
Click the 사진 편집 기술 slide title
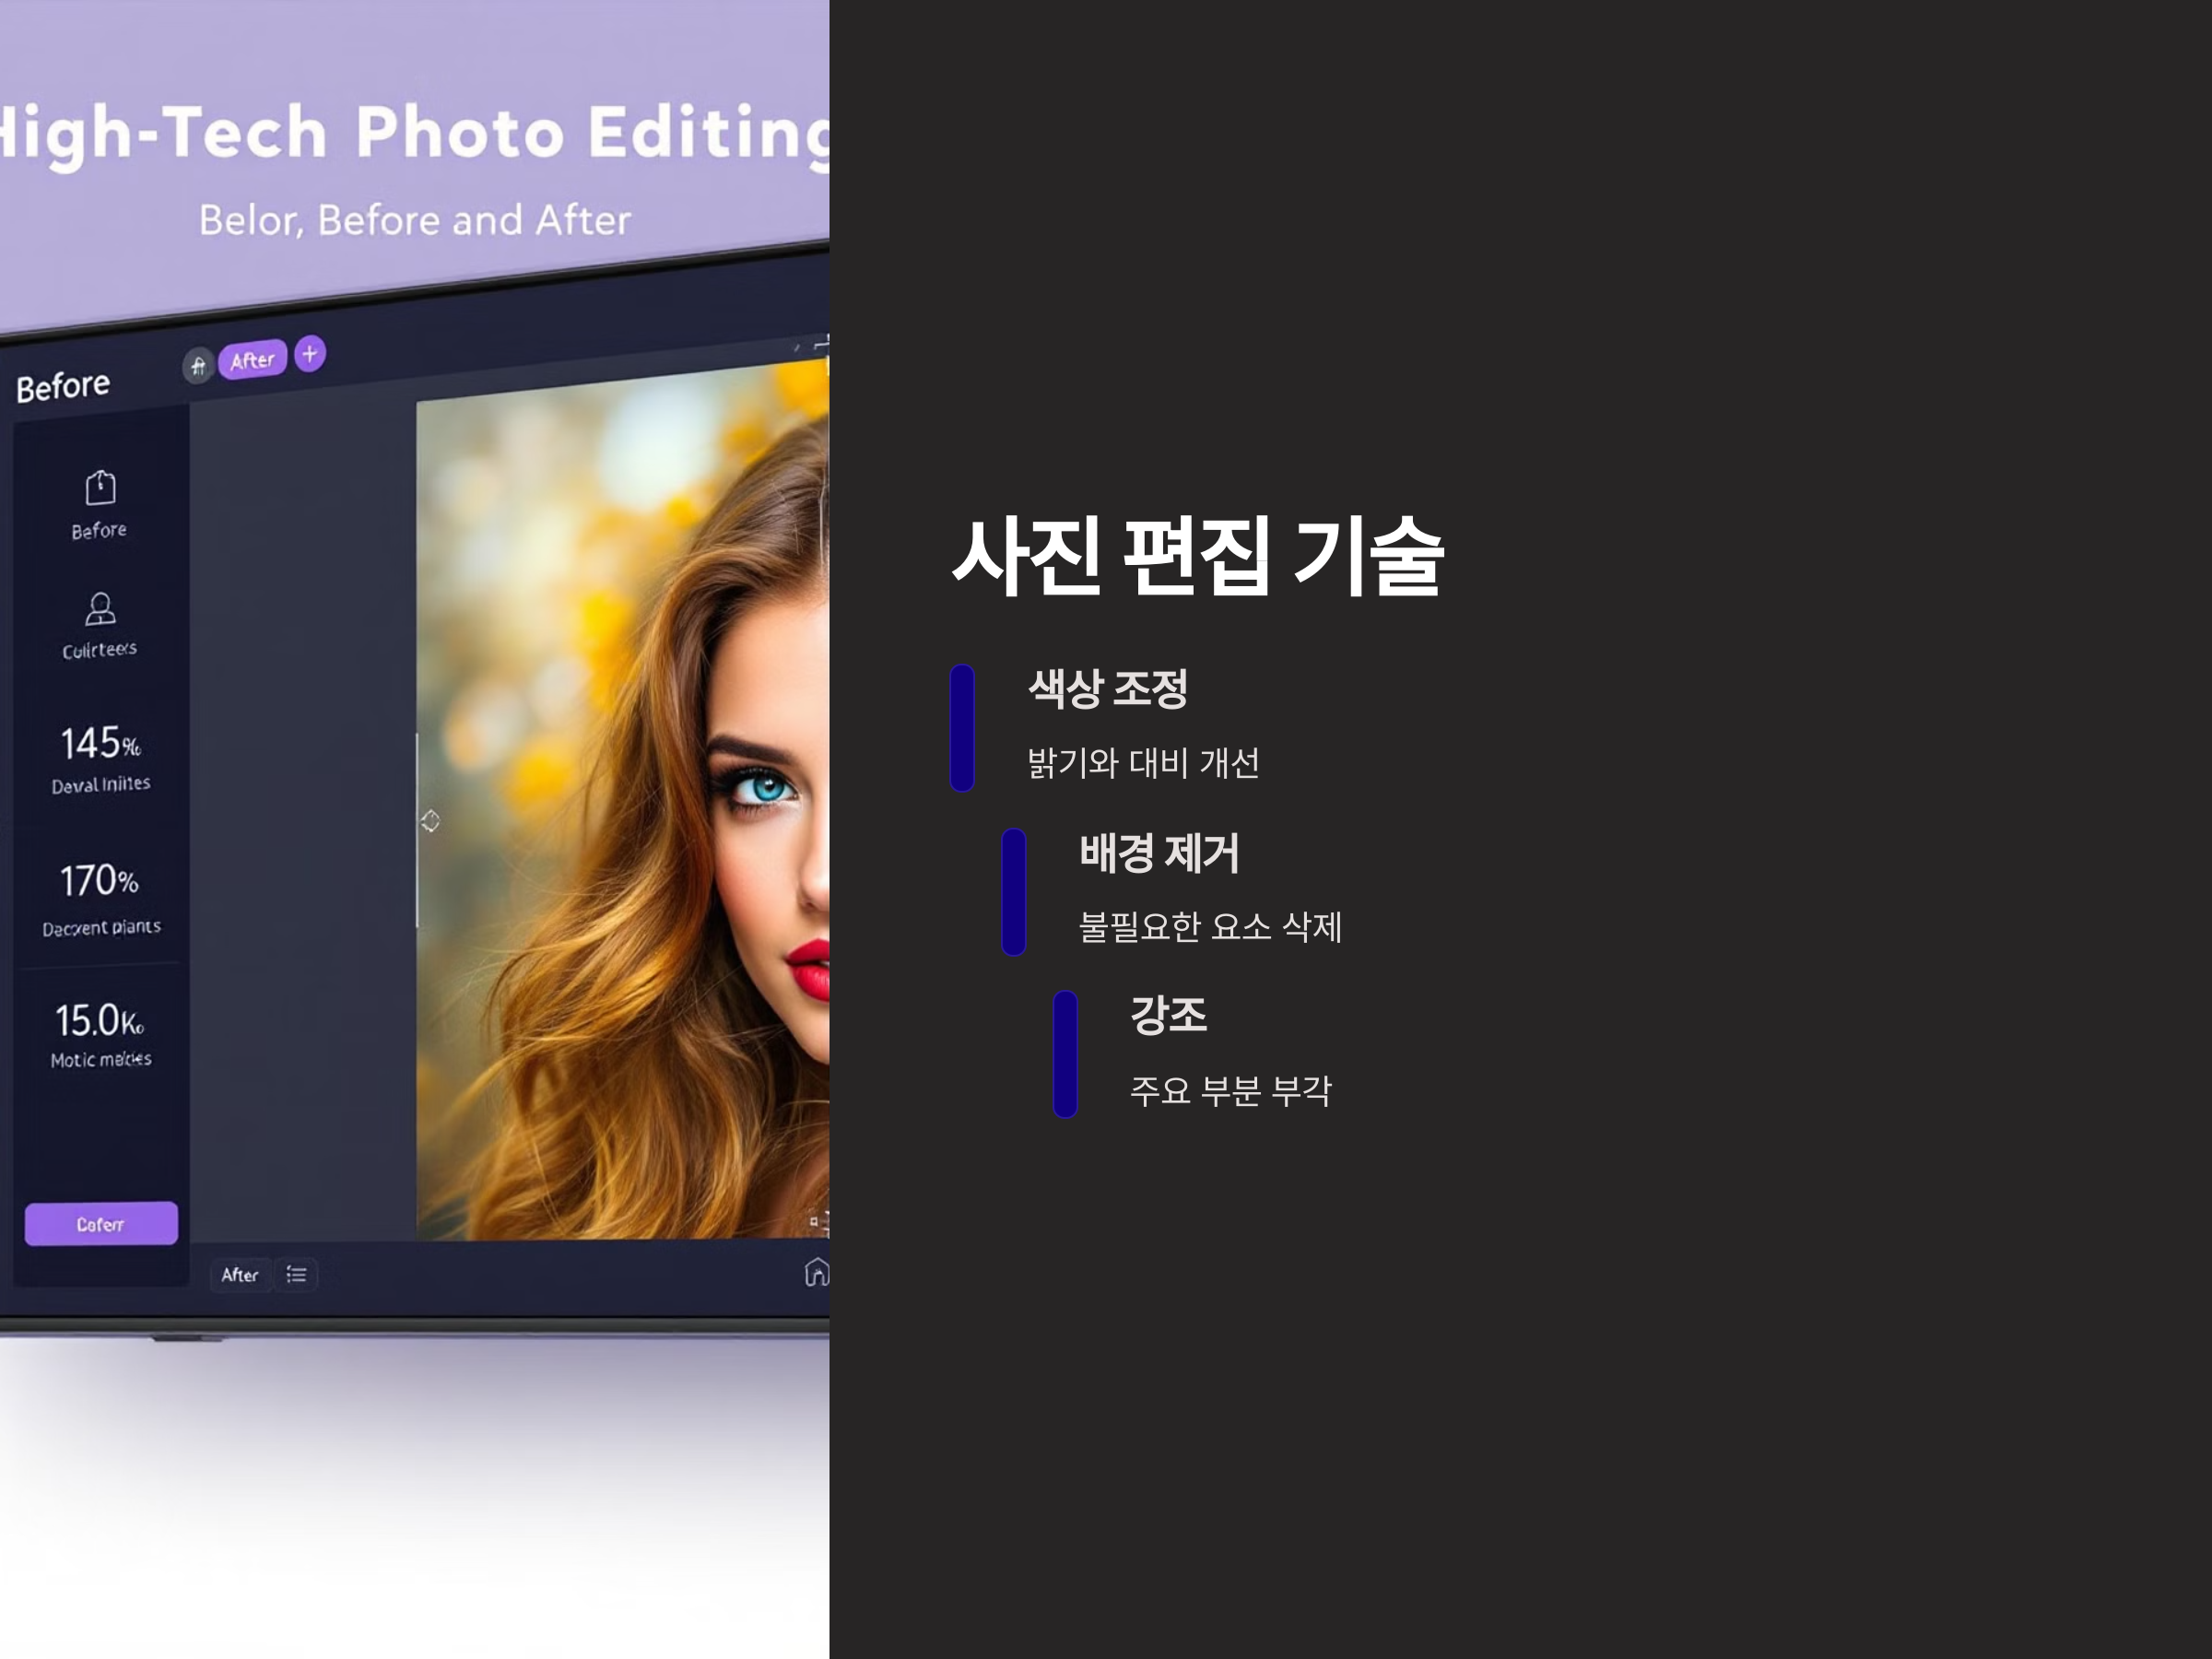[x=1197, y=557]
